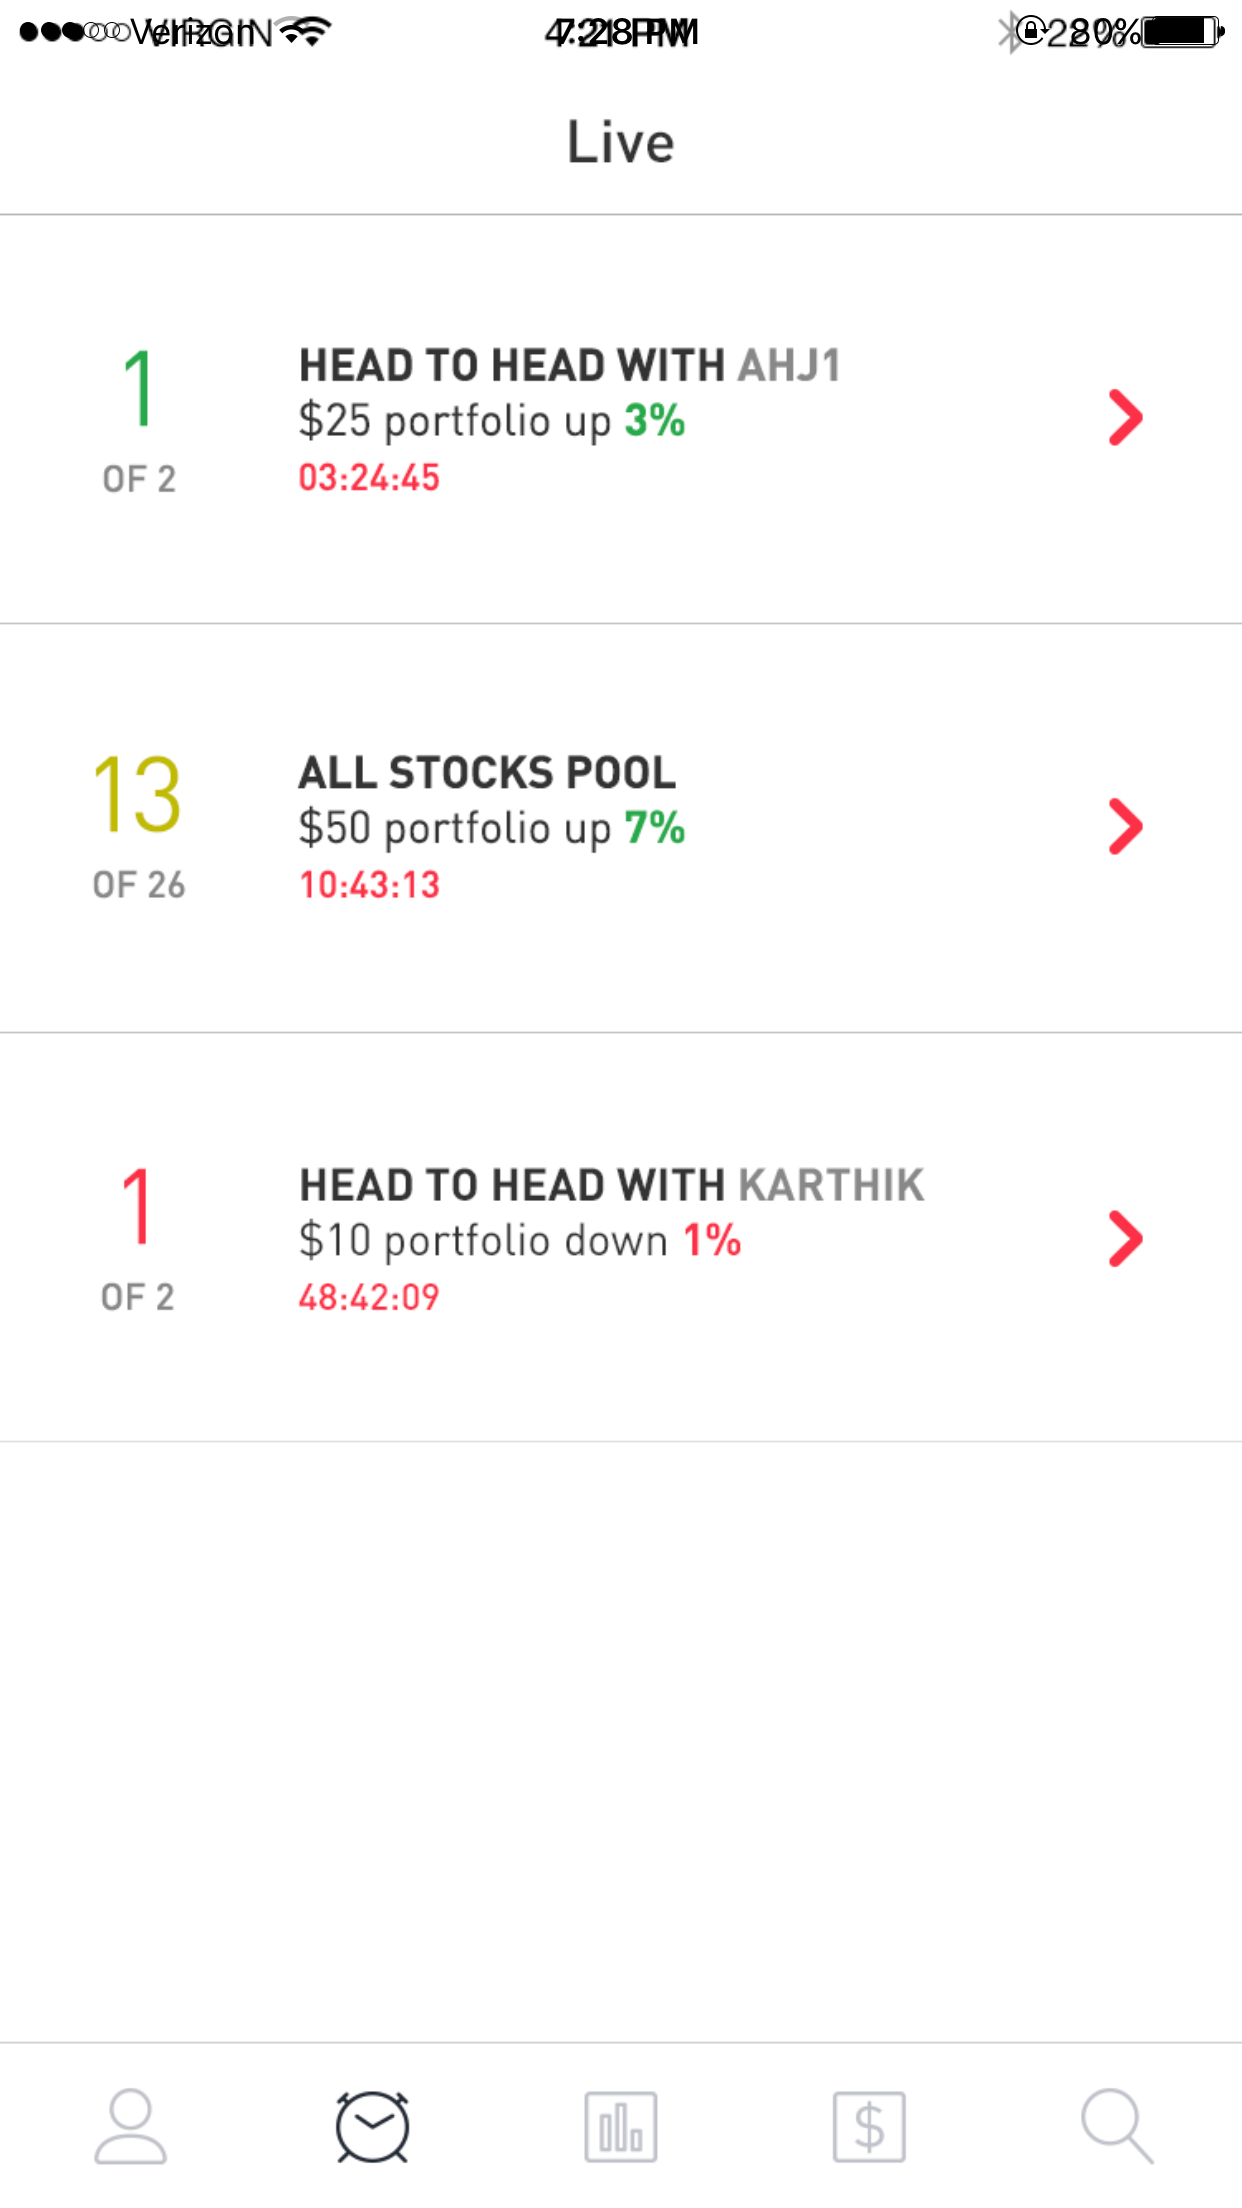Open ALL STOCKS POOL contest
This screenshot has width=1242, height=2208.
click(487, 773)
